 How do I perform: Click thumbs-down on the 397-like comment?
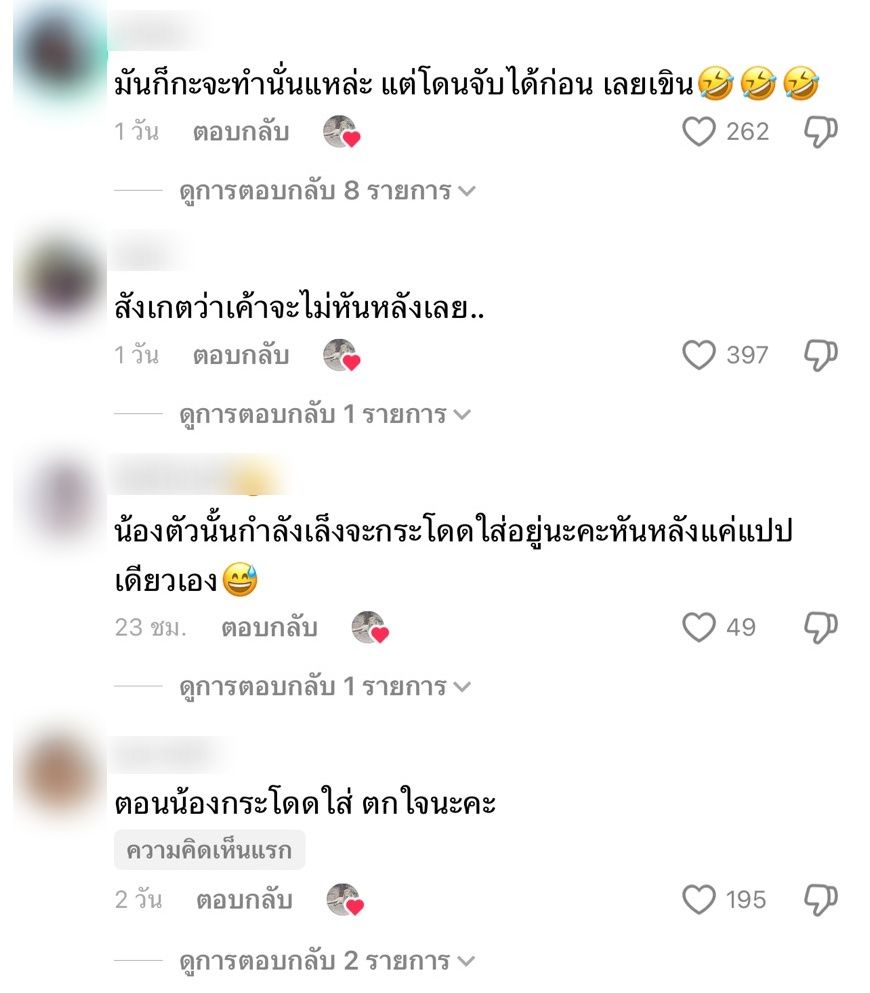[x=821, y=355]
